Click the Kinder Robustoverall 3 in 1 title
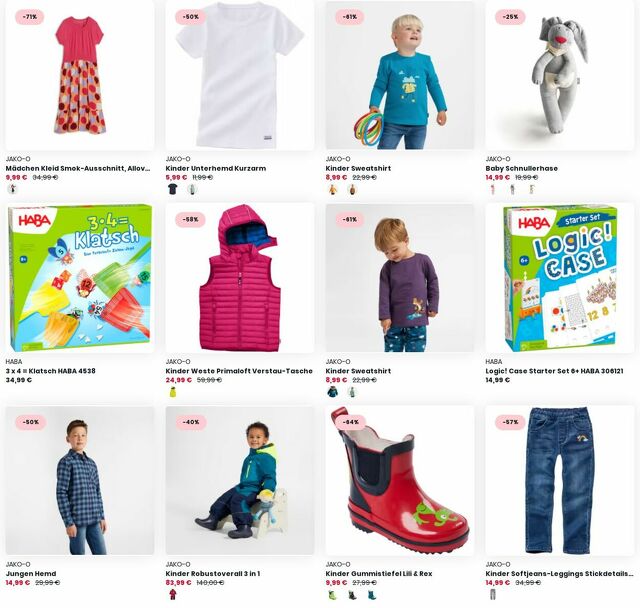640x608 pixels. click(213, 574)
